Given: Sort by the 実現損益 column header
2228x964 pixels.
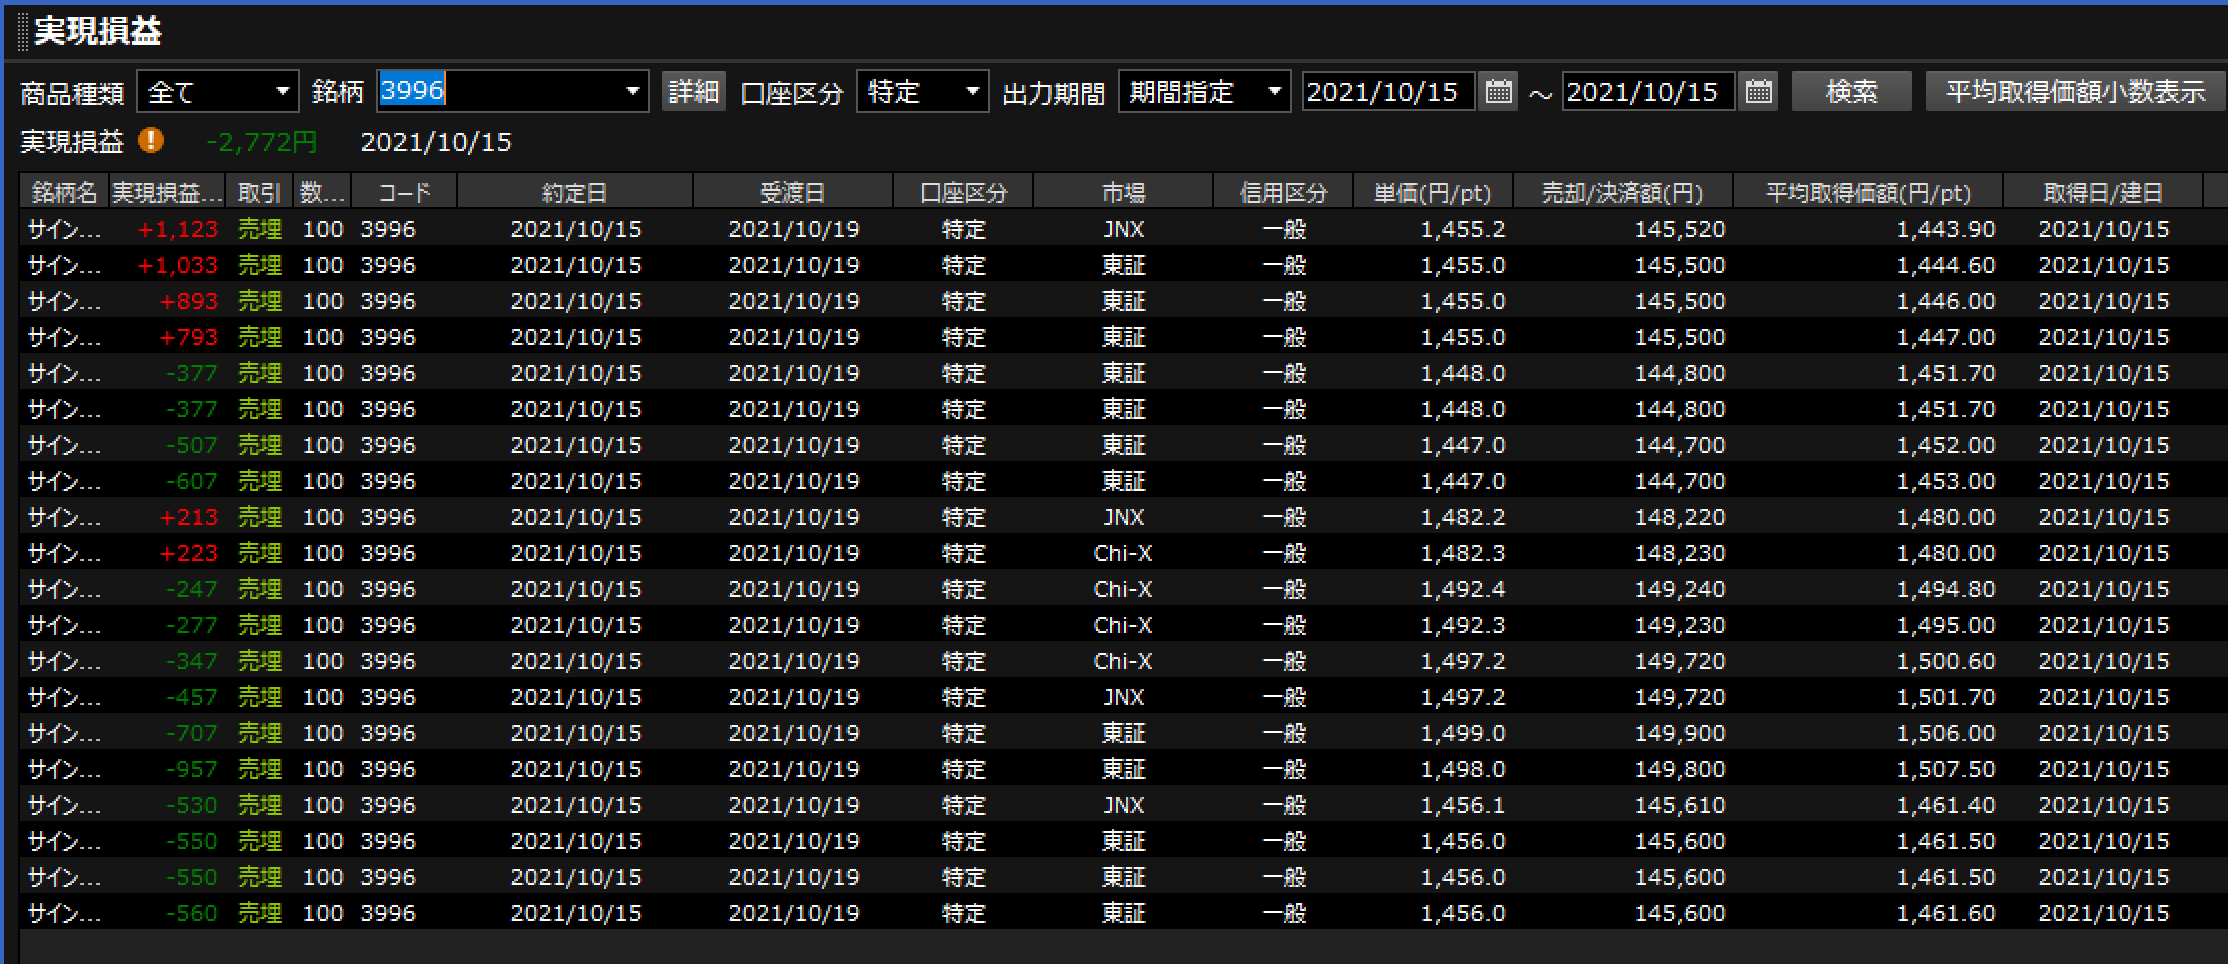Looking at the screenshot, I should 166,192.
